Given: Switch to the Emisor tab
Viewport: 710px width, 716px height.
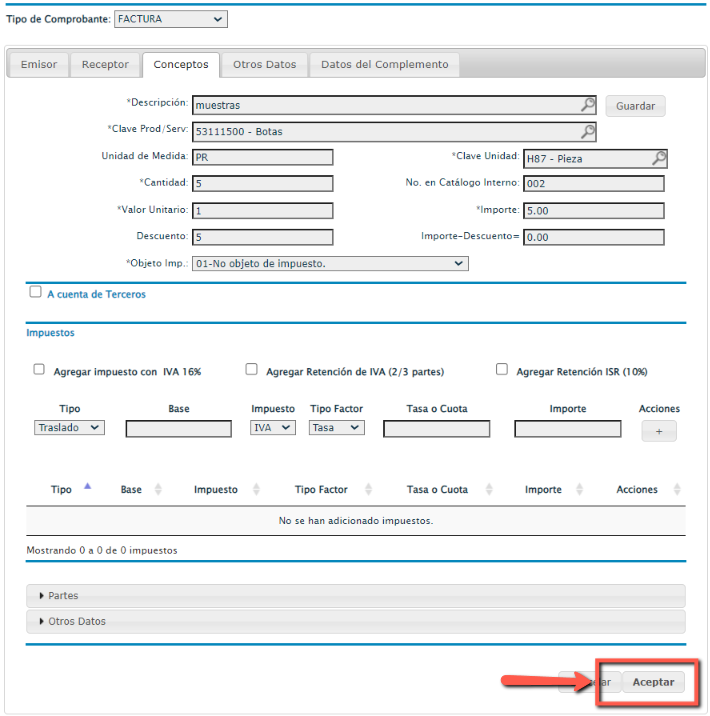Looking at the screenshot, I should (39, 64).
